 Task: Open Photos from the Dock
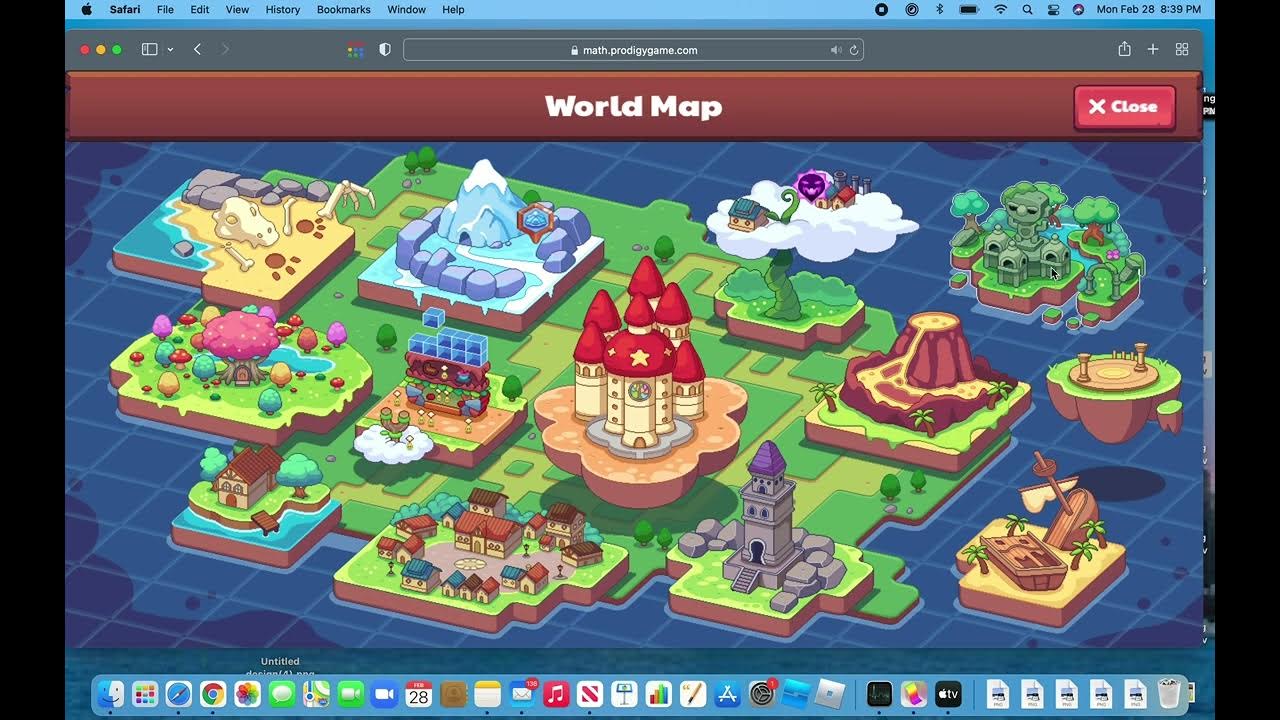coord(247,694)
